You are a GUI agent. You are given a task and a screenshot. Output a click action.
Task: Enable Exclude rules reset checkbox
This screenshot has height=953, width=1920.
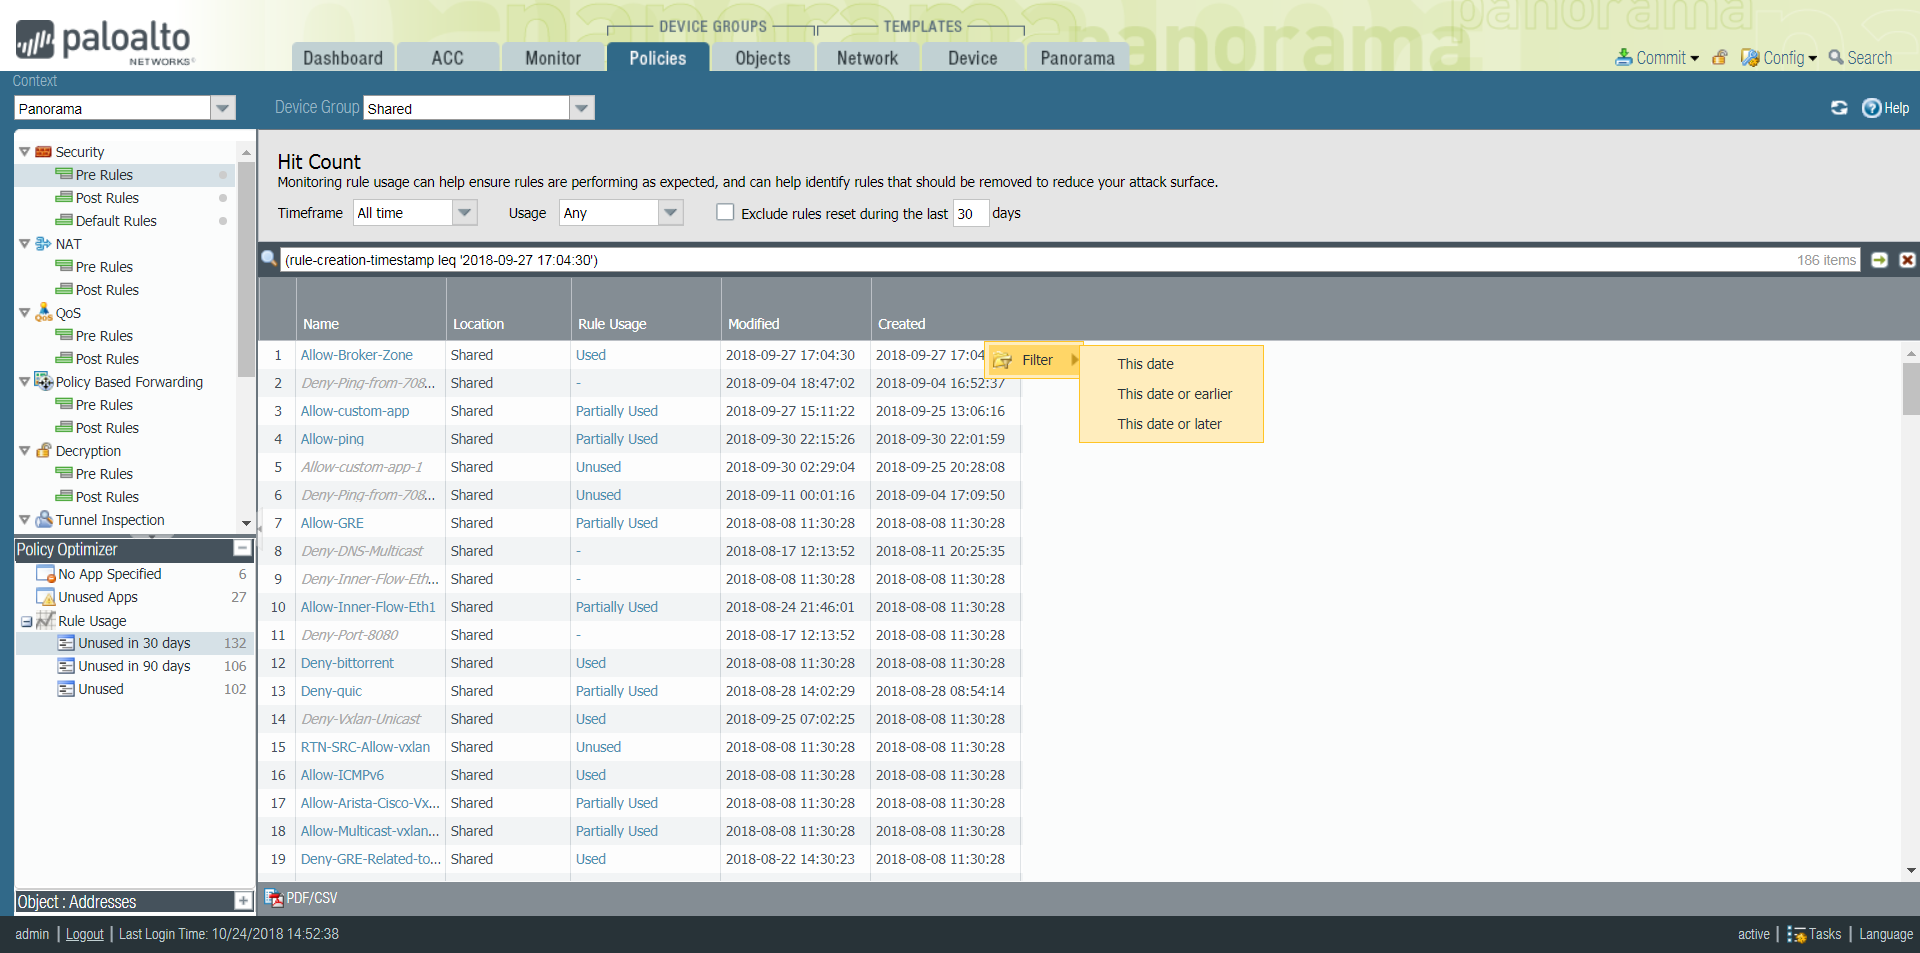click(725, 212)
